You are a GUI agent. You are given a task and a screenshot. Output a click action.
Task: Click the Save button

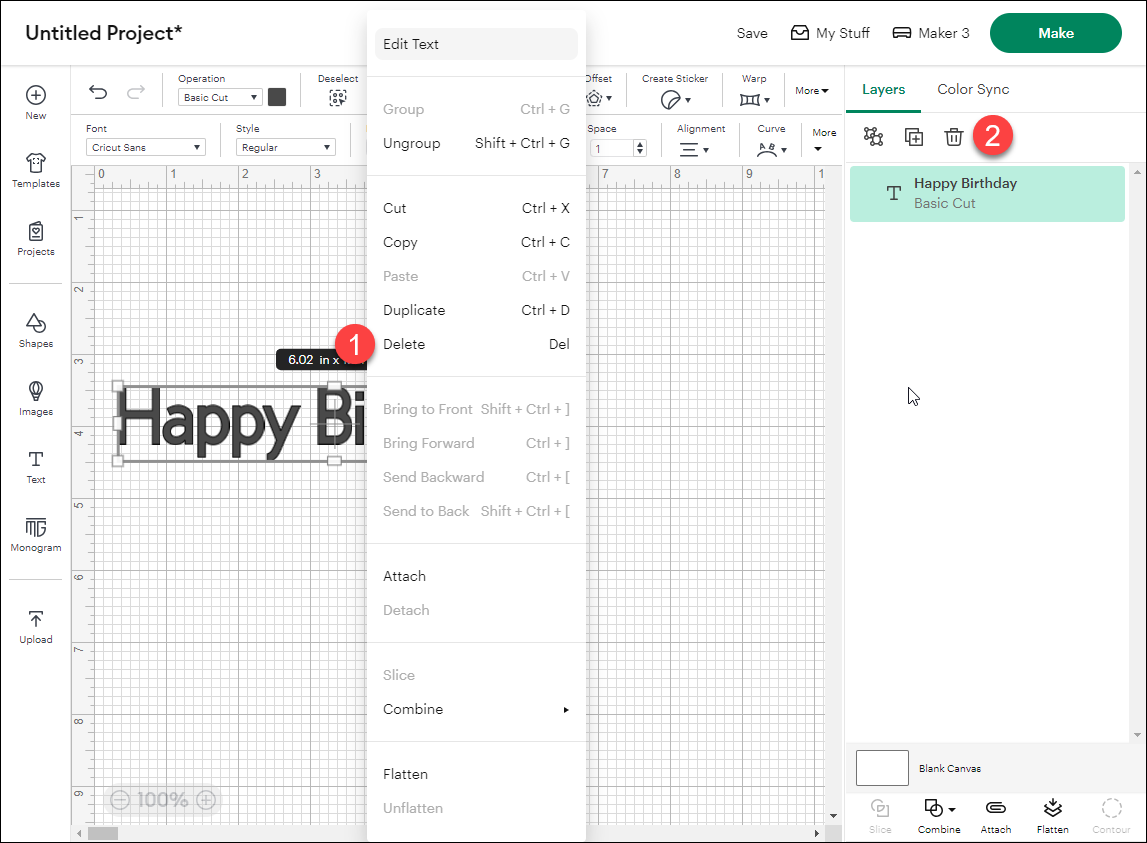752,33
